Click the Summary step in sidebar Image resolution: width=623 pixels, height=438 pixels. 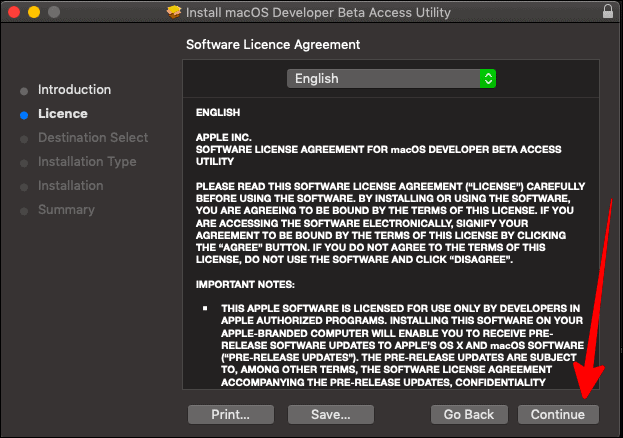click(x=66, y=210)
